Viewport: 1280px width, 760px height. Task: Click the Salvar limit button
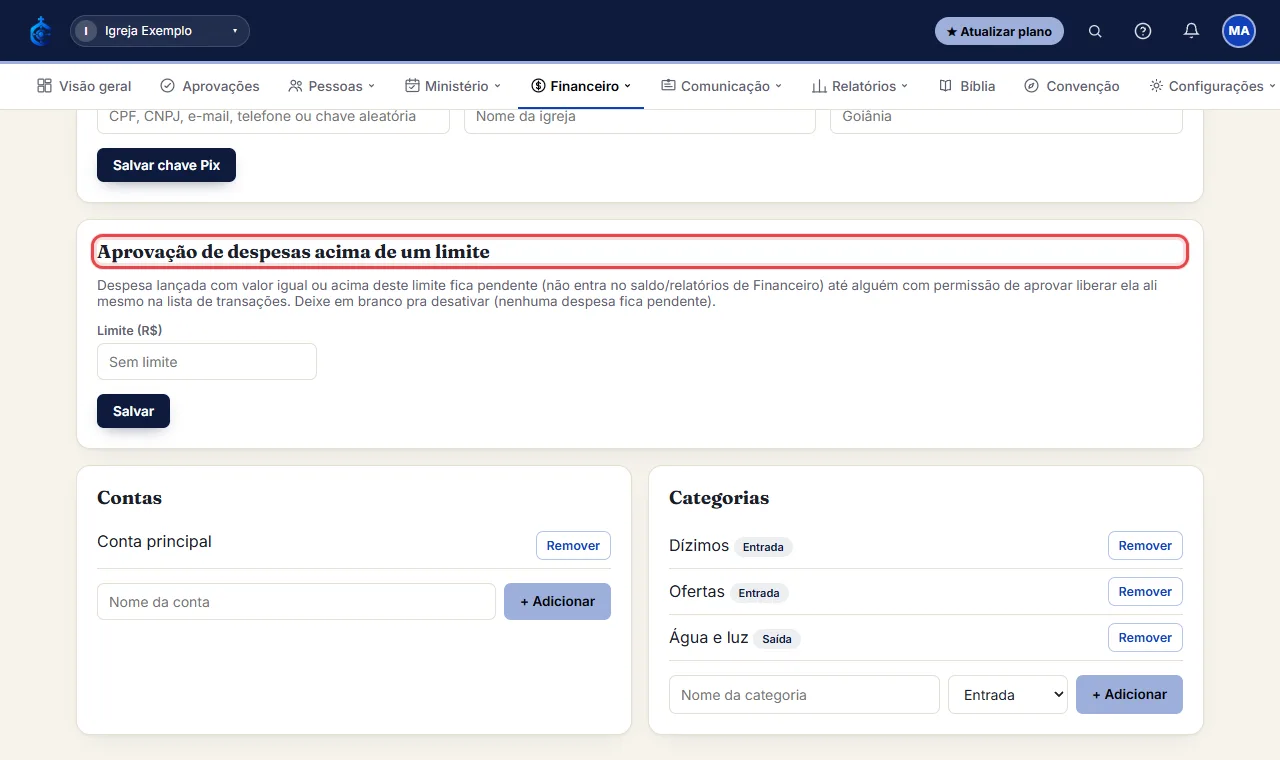pyautogui.click(x=133, y=411)
